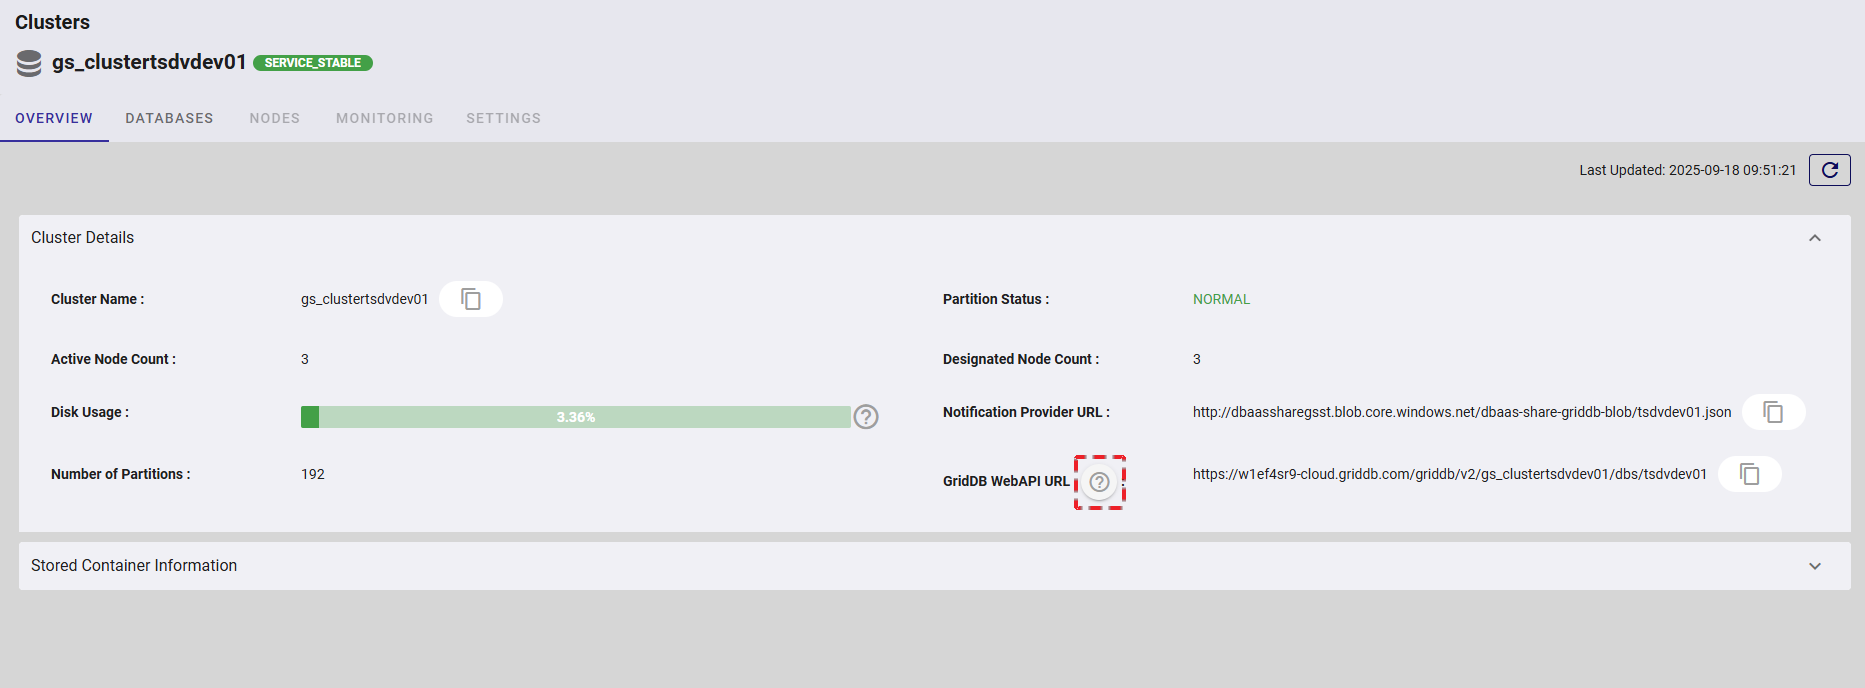Copy the Notification Provider URL
The width and height of the screenshot is (1865, 688).
[x=1773, y=412]
